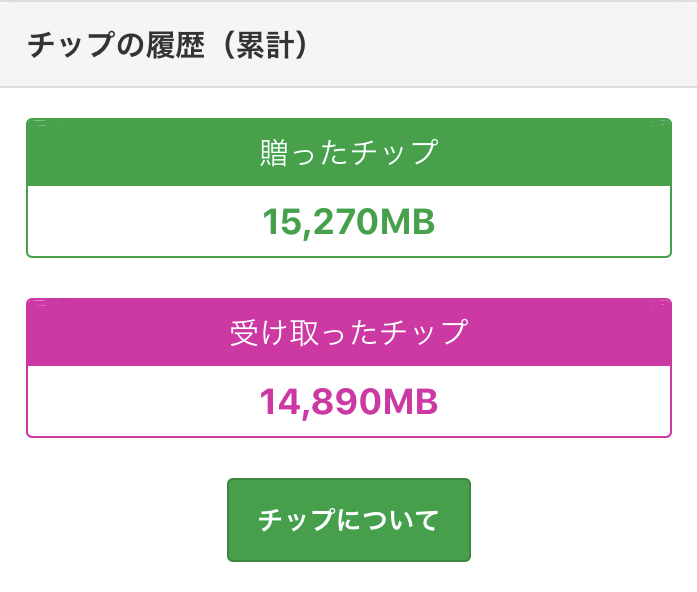
Task: Click the 15,270MB sent chips value
Action: point(348,222)
